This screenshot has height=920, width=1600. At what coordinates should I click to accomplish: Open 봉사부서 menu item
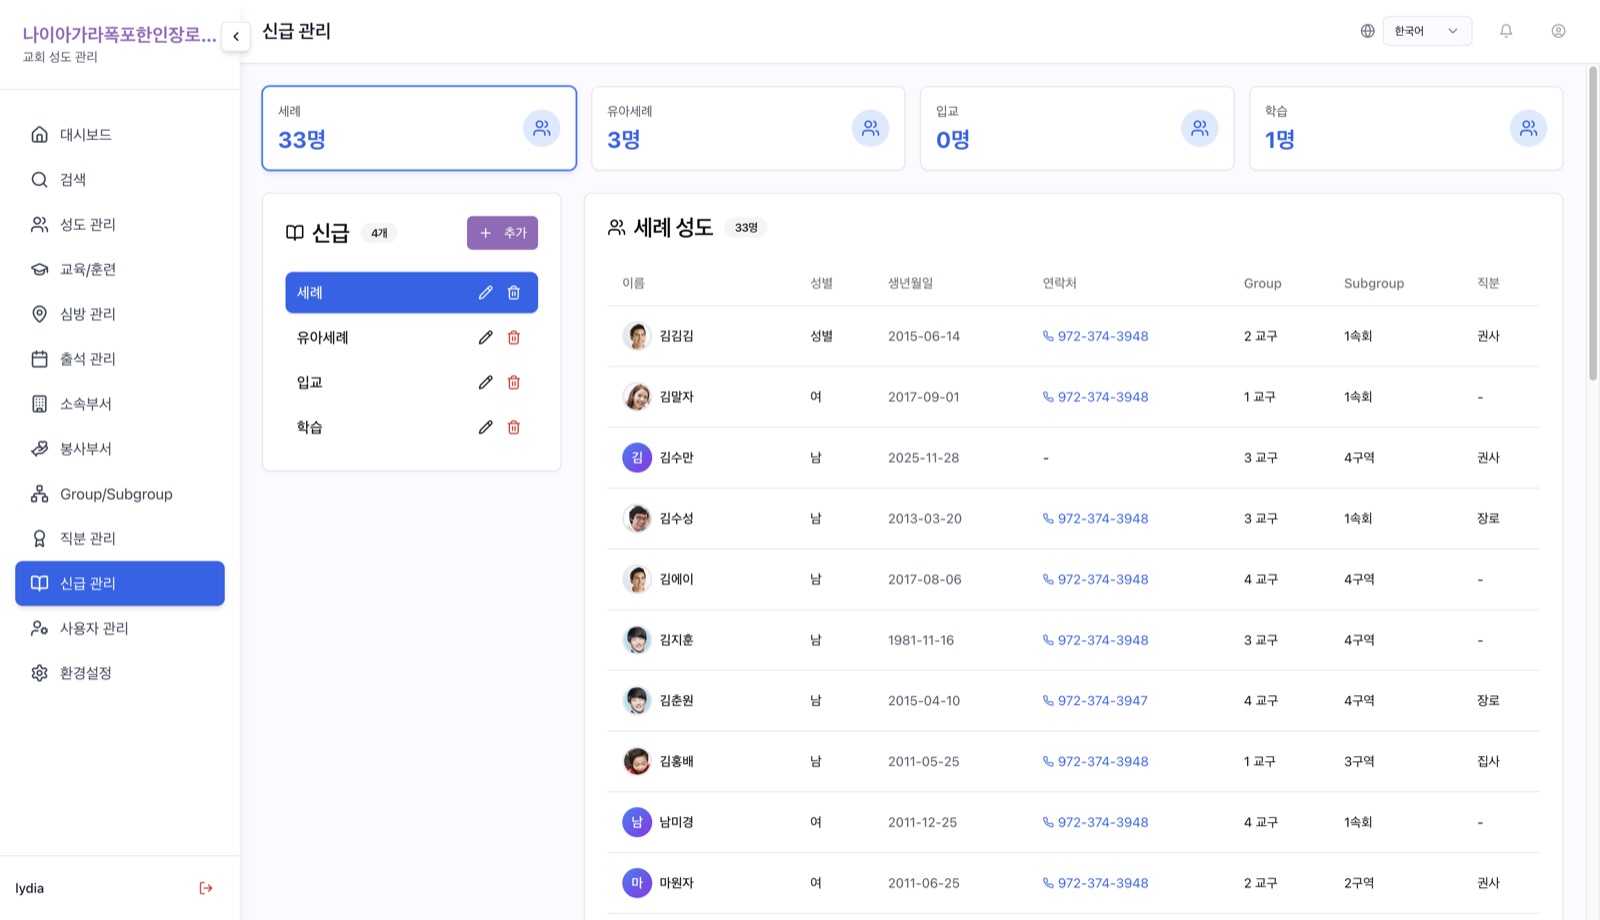tap(120, 449)
